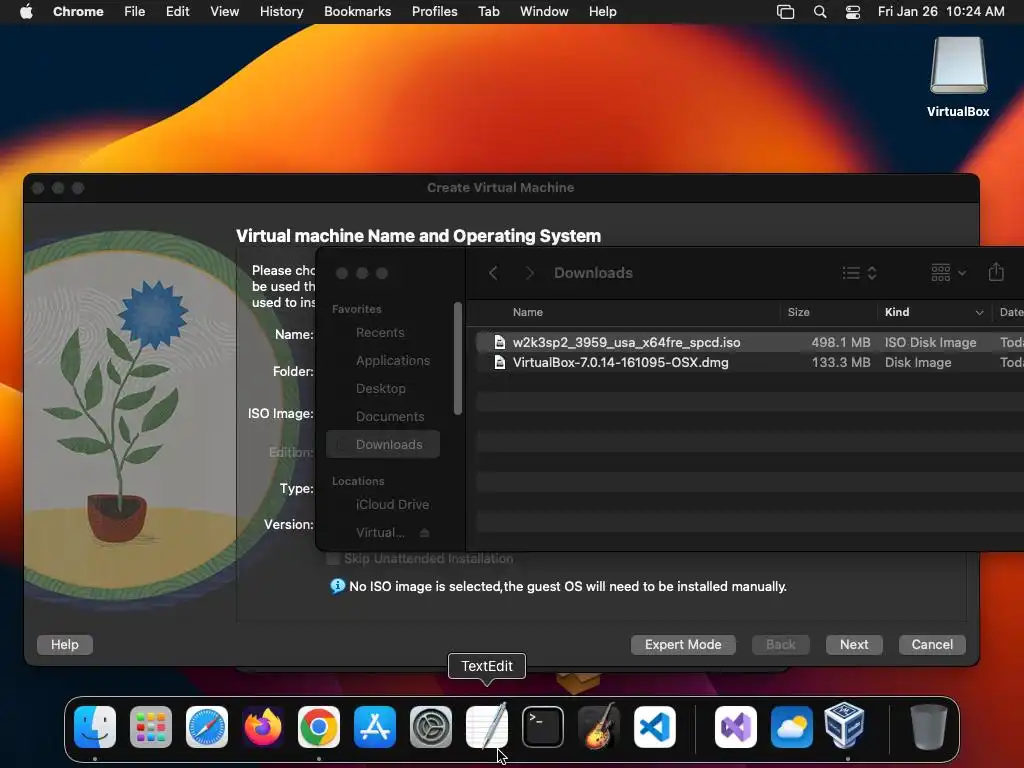The width and height of the screenshot is (1024, 768).
Task: Open Visual Studio purple dock icon
Action: click(x=736, y=727)
